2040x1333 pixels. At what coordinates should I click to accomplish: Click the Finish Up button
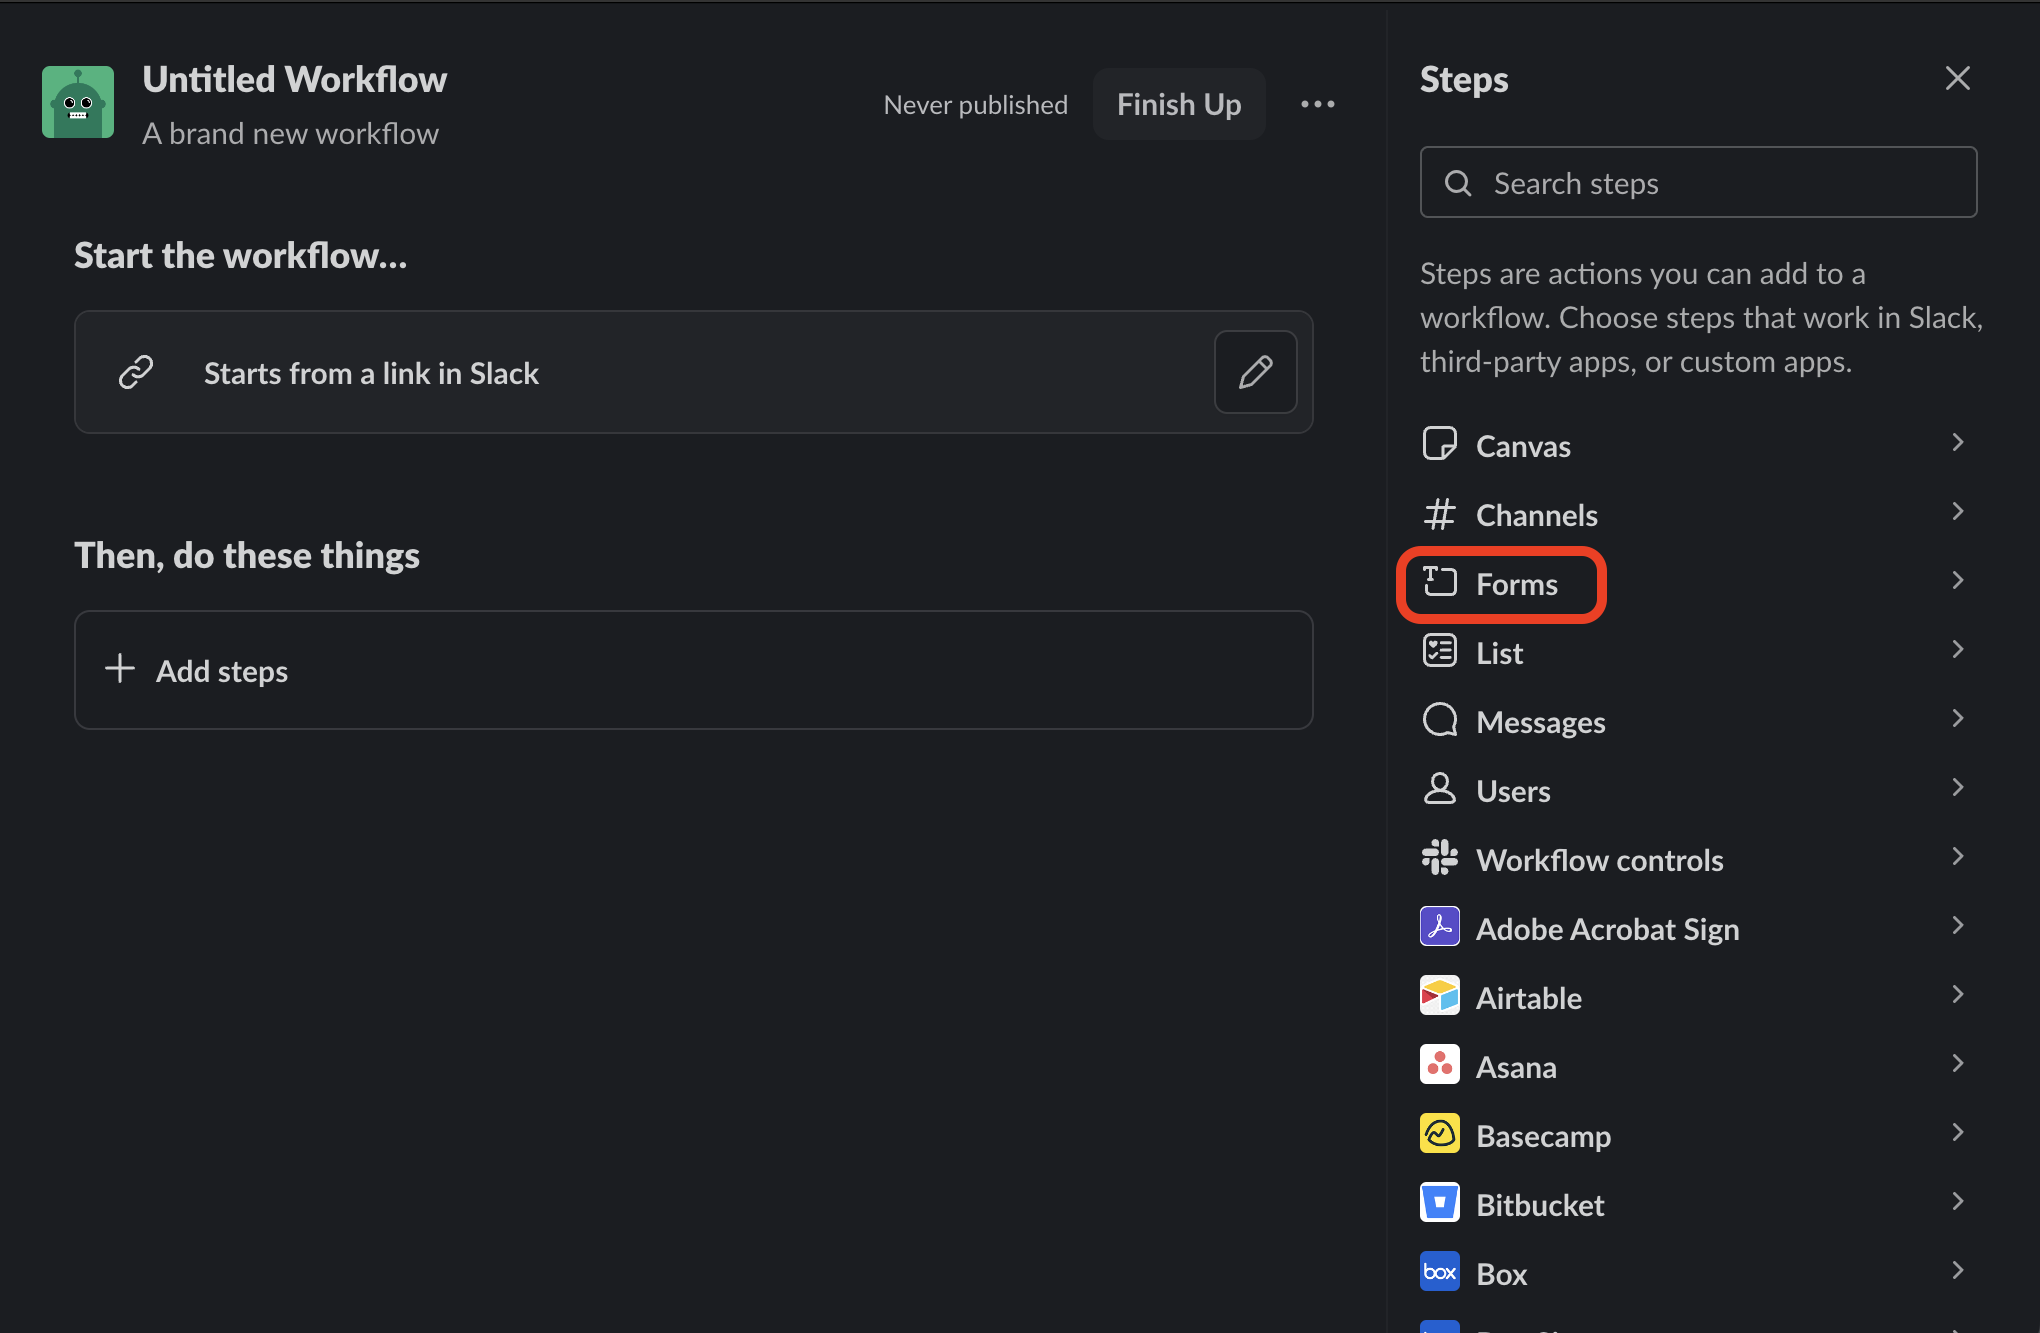[x=1178, y=104]
